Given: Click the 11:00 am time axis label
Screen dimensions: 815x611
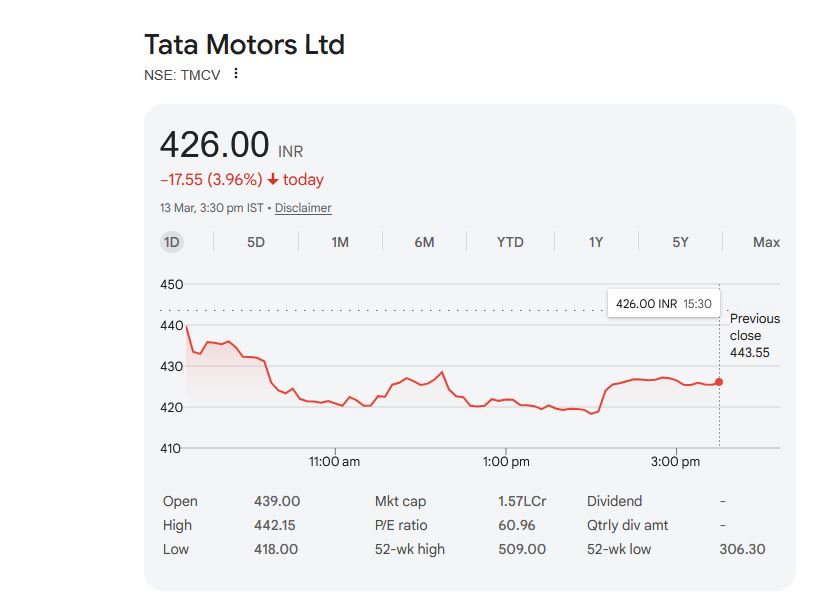Looking at the screenshot, I should point(334,462).
